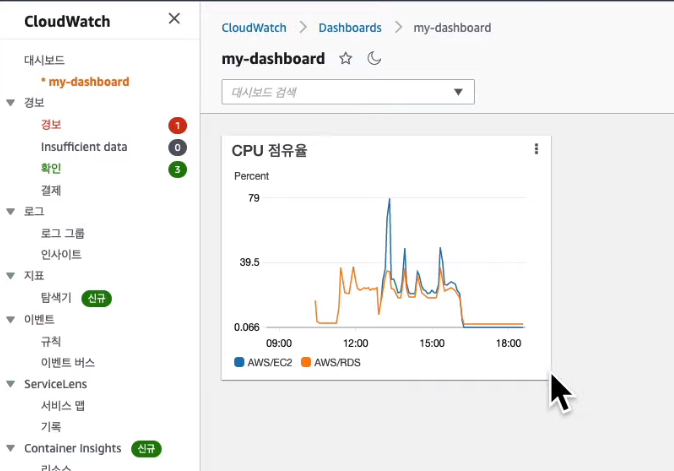Screen dimensions: 674x471
Task: Click the my-dashboard page heading
Action: 273,58
